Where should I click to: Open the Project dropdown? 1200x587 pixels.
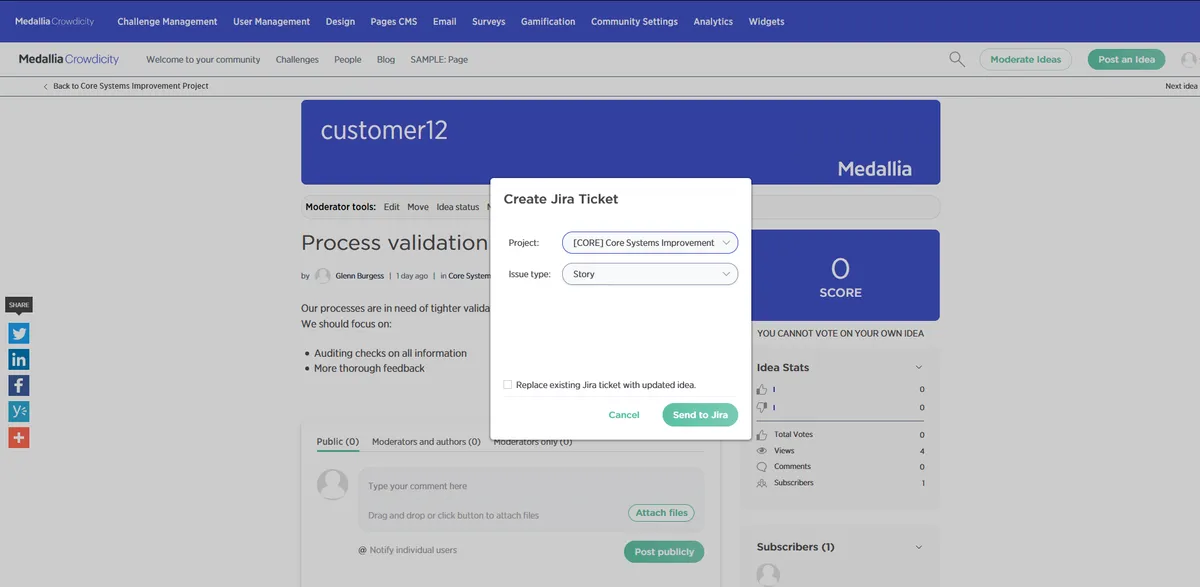point(650,242)
